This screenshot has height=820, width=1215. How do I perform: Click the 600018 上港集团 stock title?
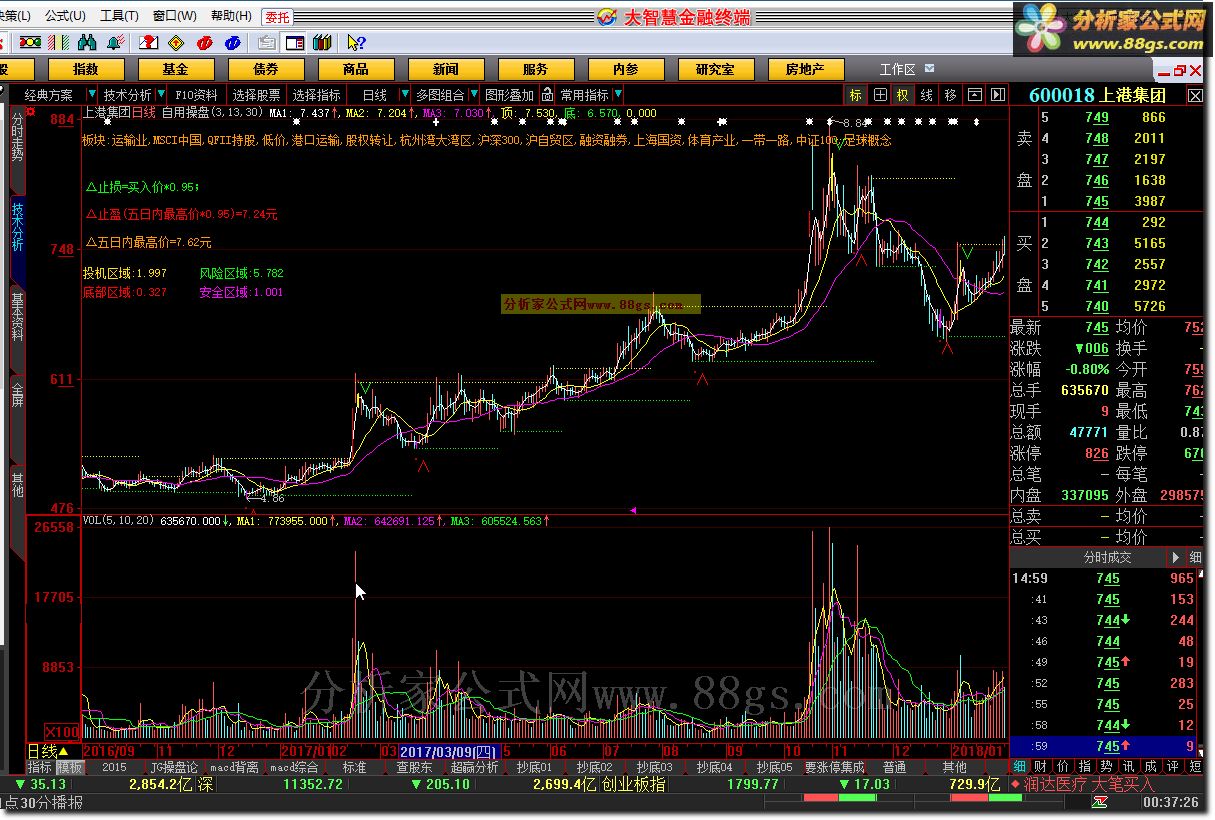coord(1097,95)
